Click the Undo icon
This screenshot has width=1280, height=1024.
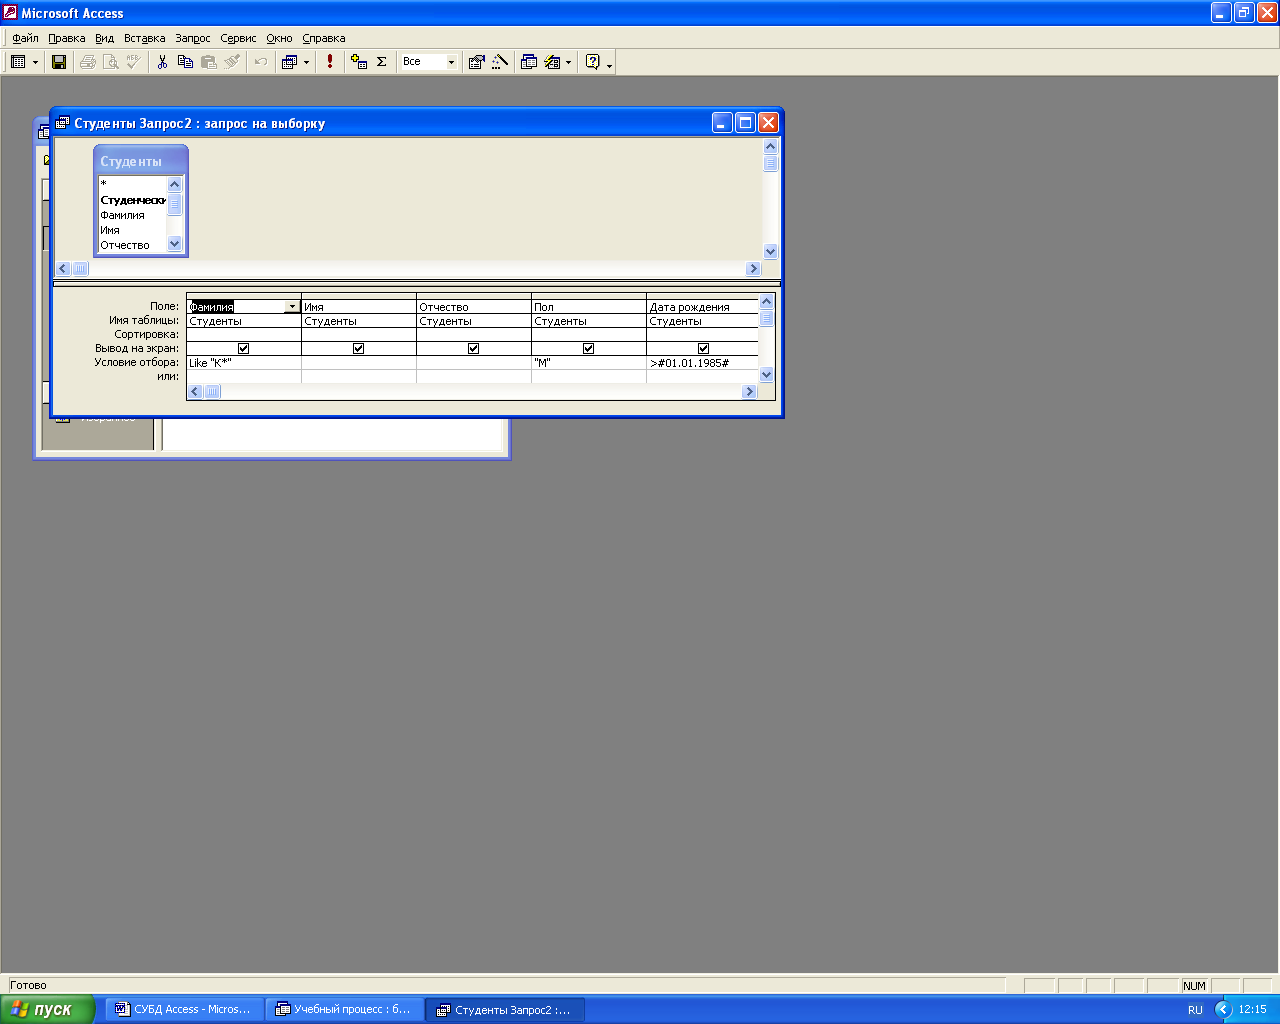[x=261, y=62]
